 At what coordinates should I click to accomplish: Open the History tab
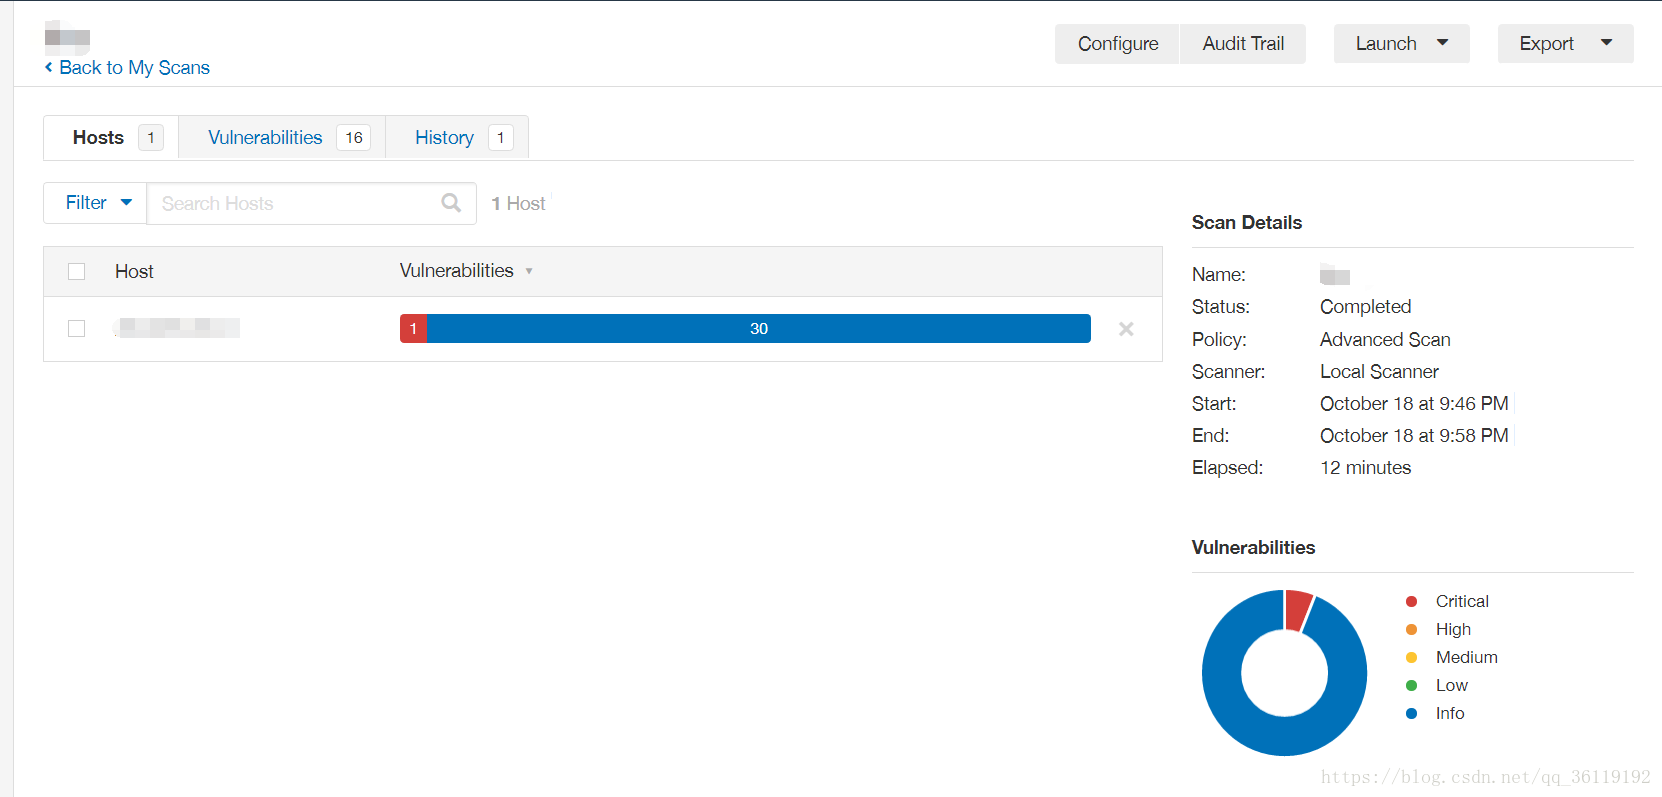(457, 137)
